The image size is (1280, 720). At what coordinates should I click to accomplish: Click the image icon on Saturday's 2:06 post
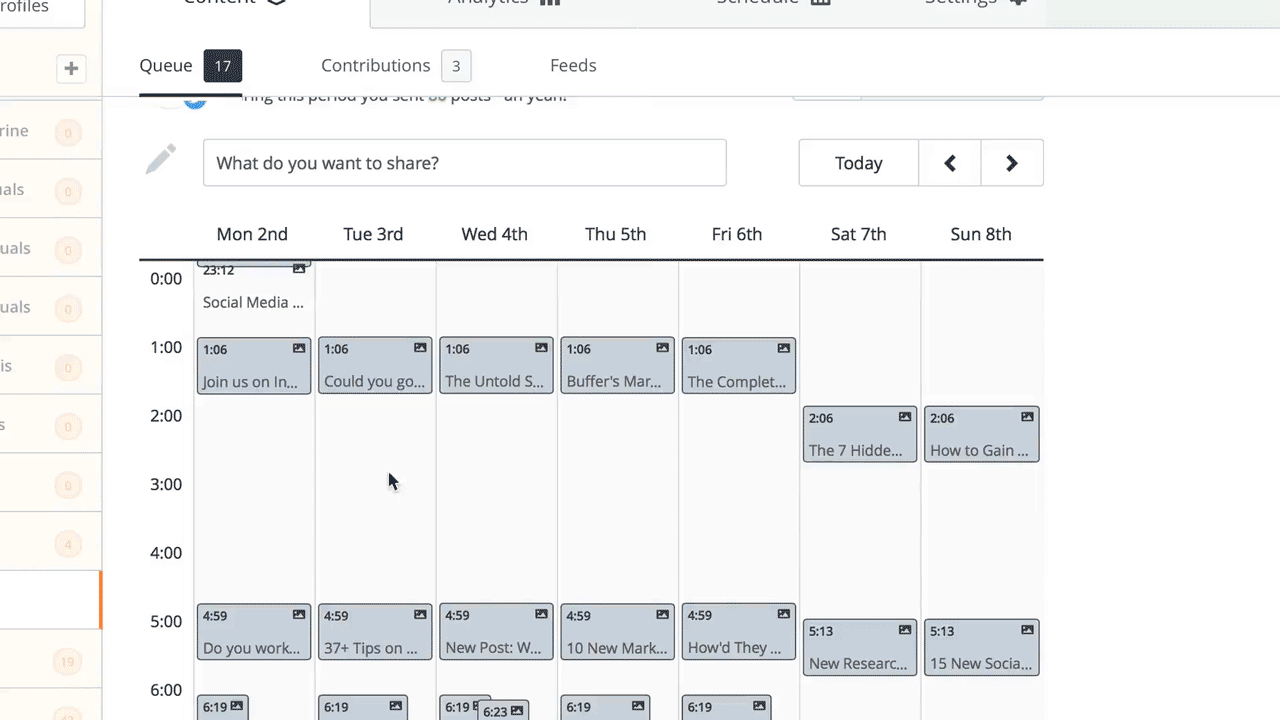[904, 417]
